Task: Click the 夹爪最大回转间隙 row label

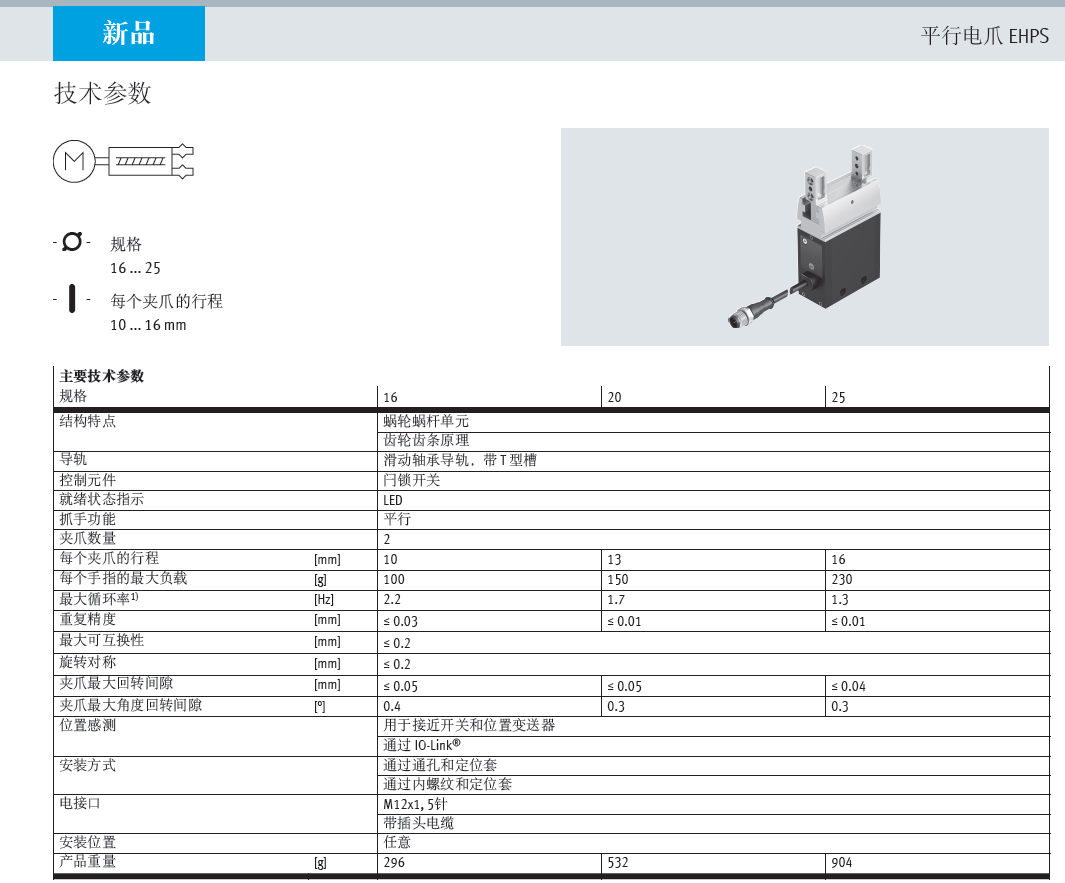Action: pyautogui.click(x=116, y=683)
